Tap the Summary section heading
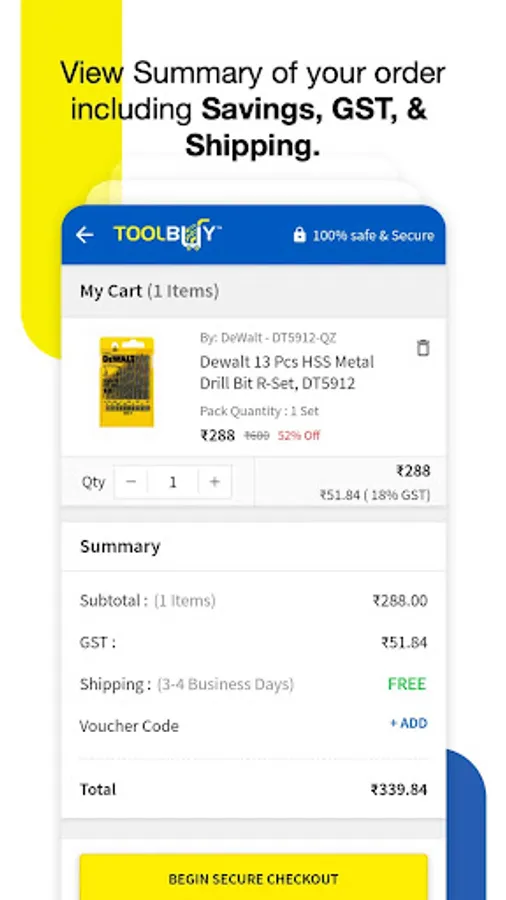 [x=120, y=546]
